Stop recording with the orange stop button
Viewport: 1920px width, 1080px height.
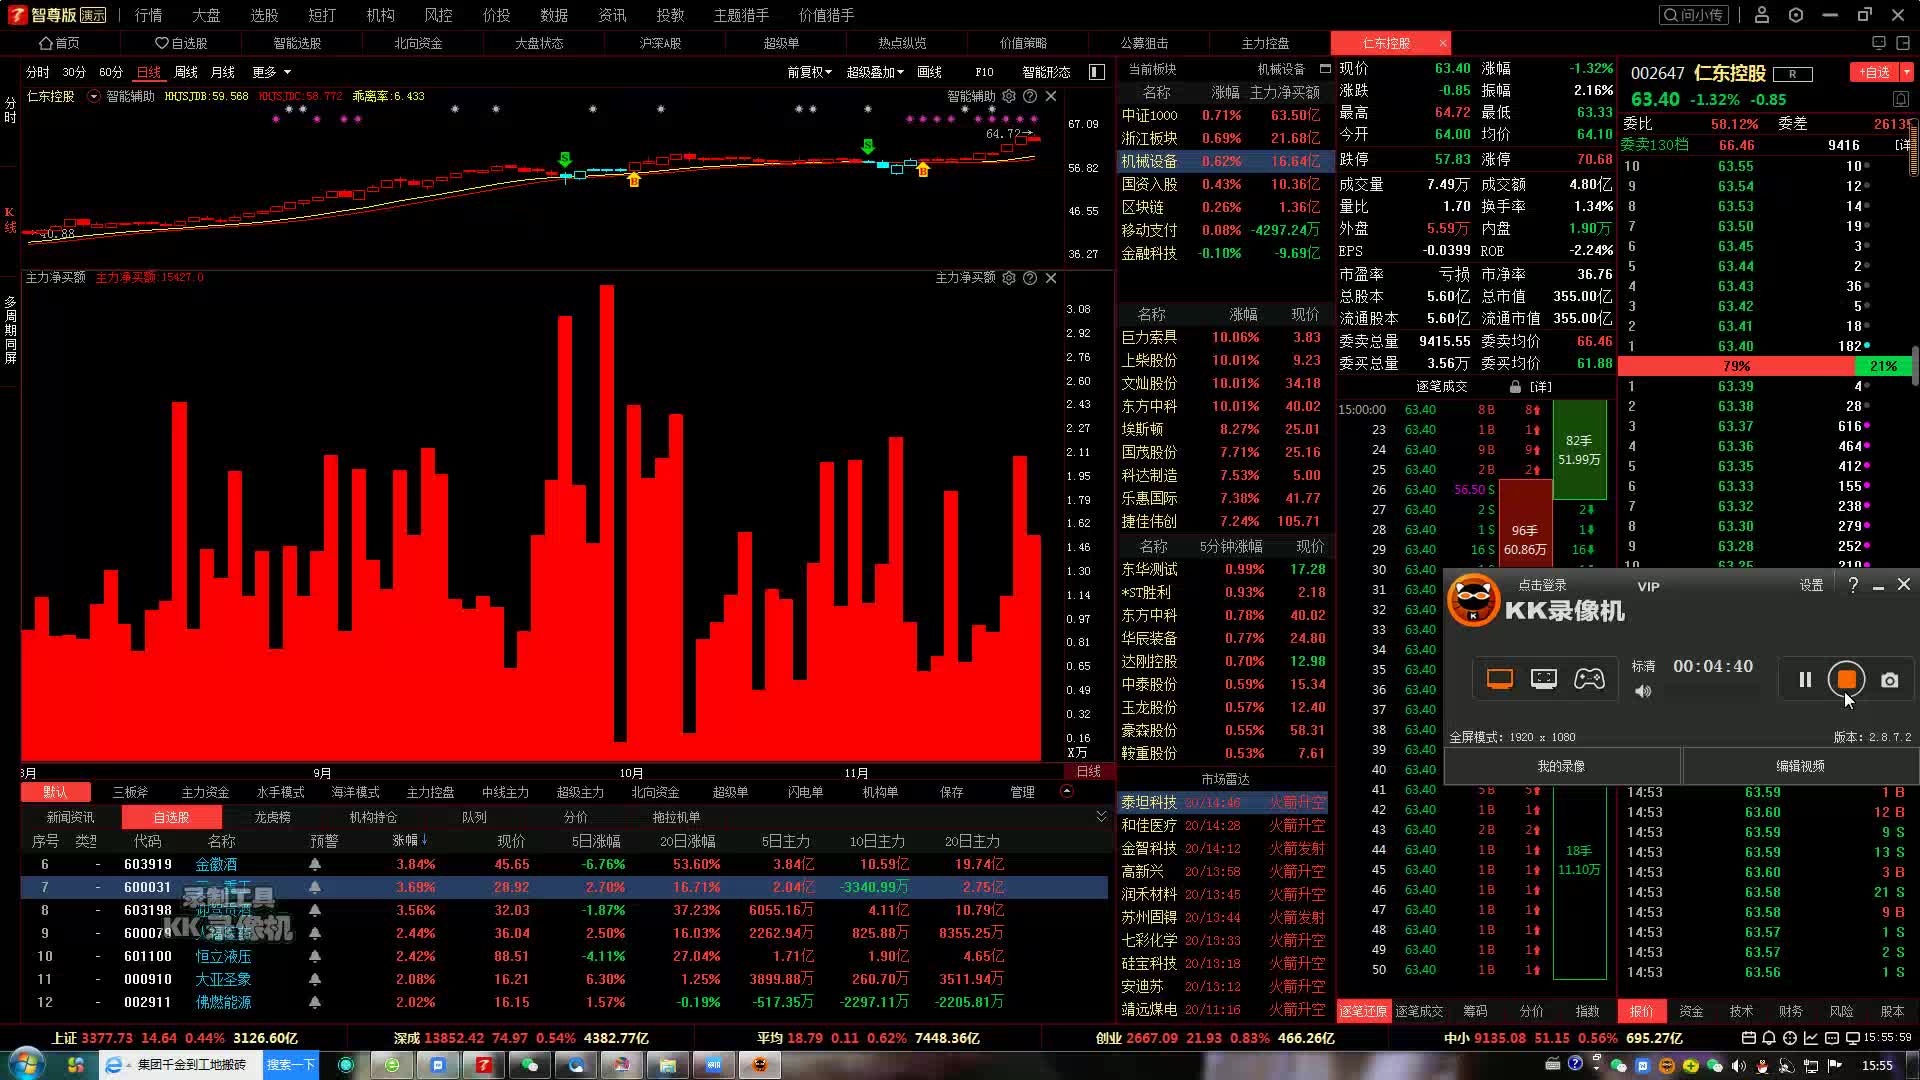point(1846,680)
